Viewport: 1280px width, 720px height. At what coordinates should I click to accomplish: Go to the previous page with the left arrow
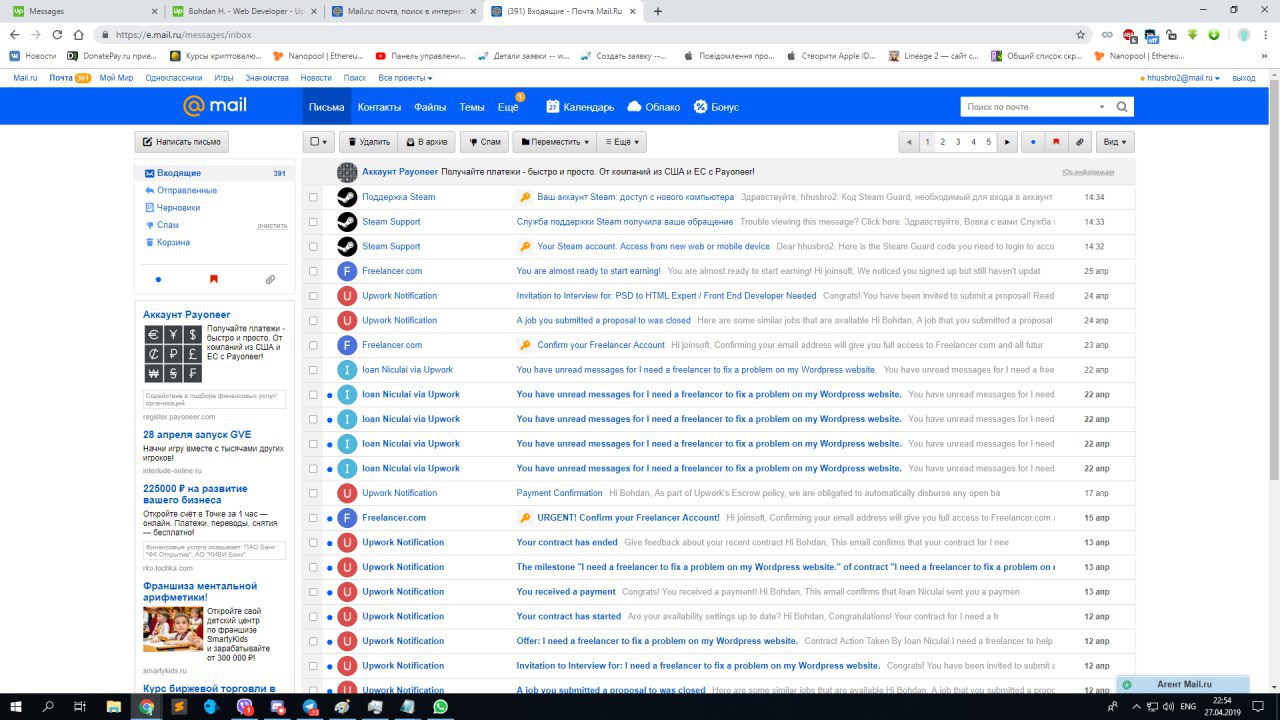pyautogui.click(x=909, y=142)
